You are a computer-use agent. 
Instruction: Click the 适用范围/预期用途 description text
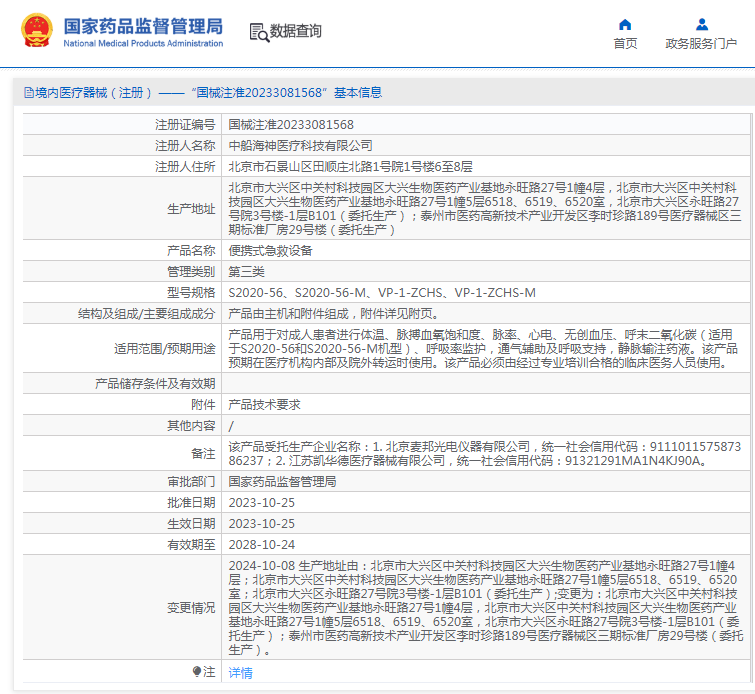point(483,348)
